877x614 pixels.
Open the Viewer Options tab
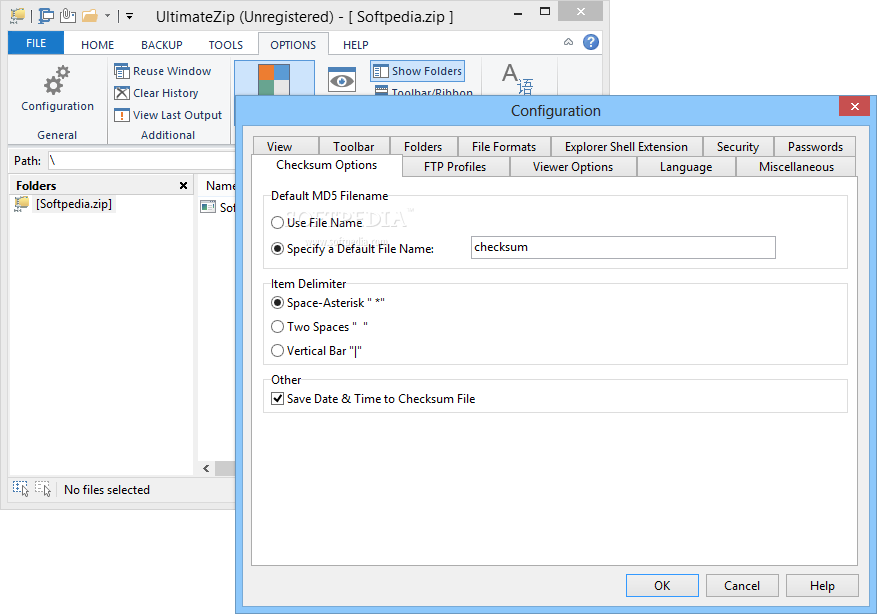(x=573, y=167)
